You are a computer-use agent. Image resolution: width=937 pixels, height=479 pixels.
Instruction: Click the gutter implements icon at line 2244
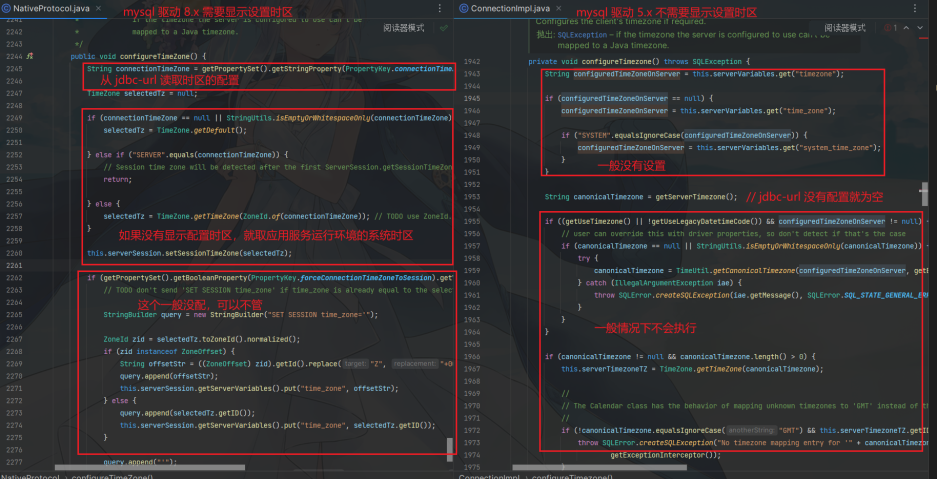point(29,56)
